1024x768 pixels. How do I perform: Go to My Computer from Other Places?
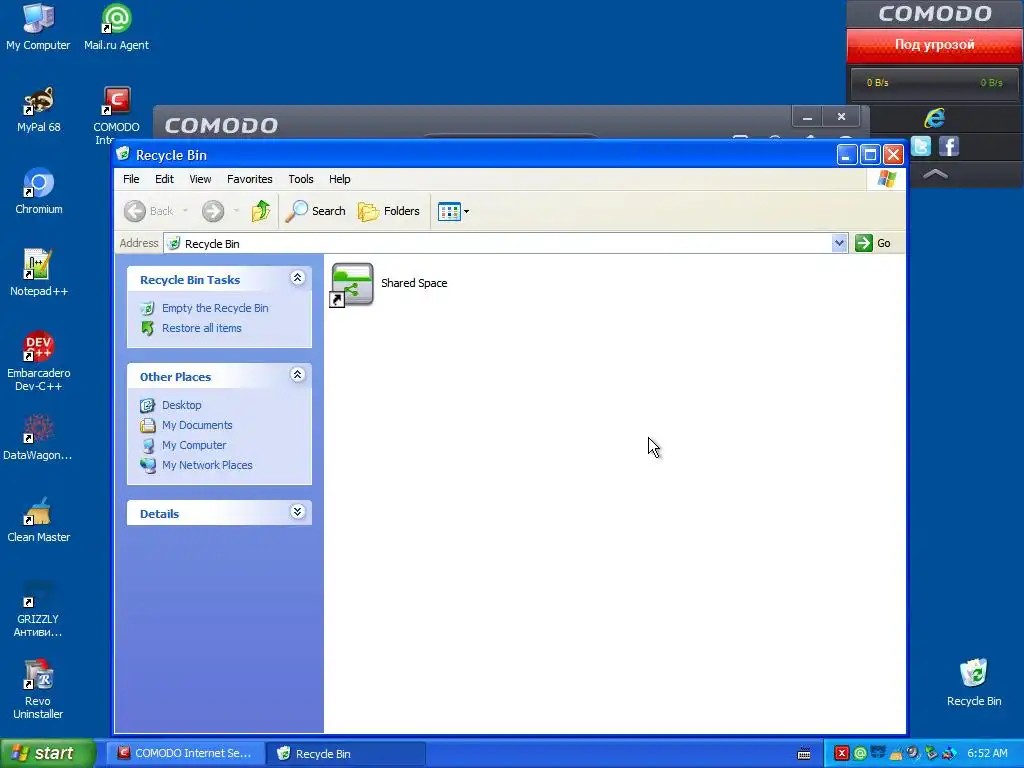pyautogui.click(x=194, y=445)
